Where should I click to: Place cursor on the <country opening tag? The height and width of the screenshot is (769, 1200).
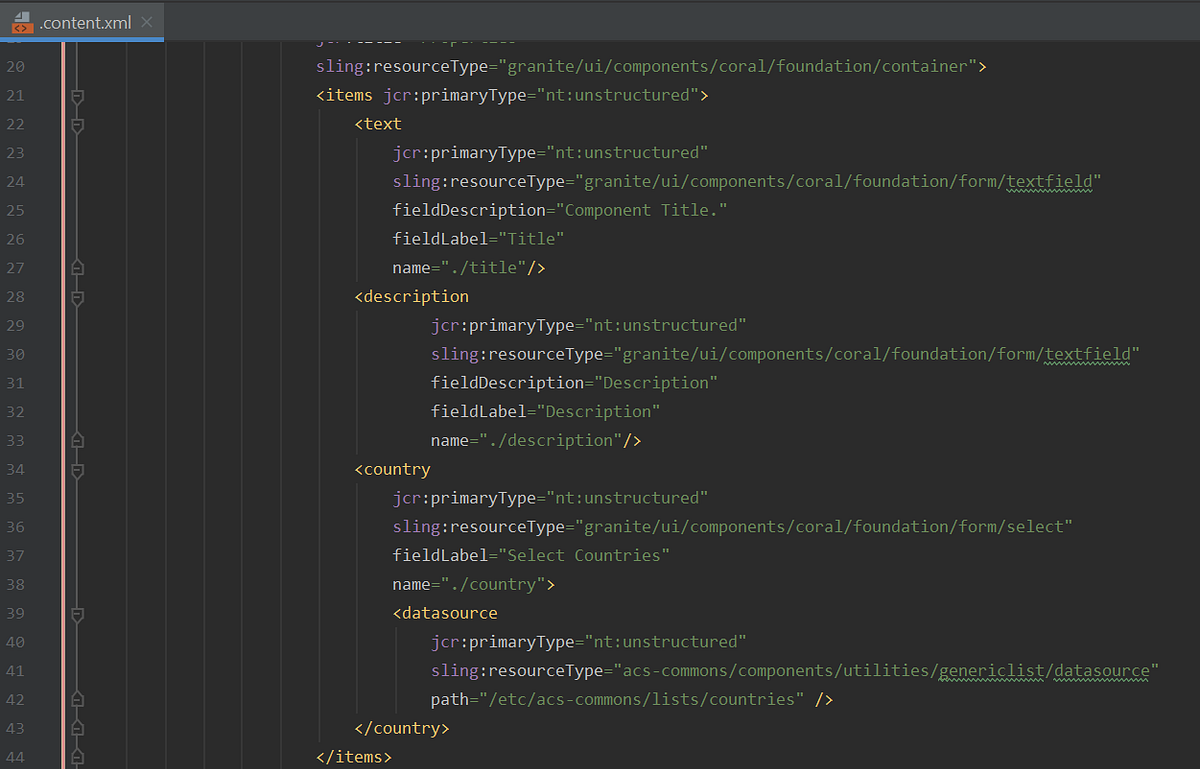click(392, 469)
